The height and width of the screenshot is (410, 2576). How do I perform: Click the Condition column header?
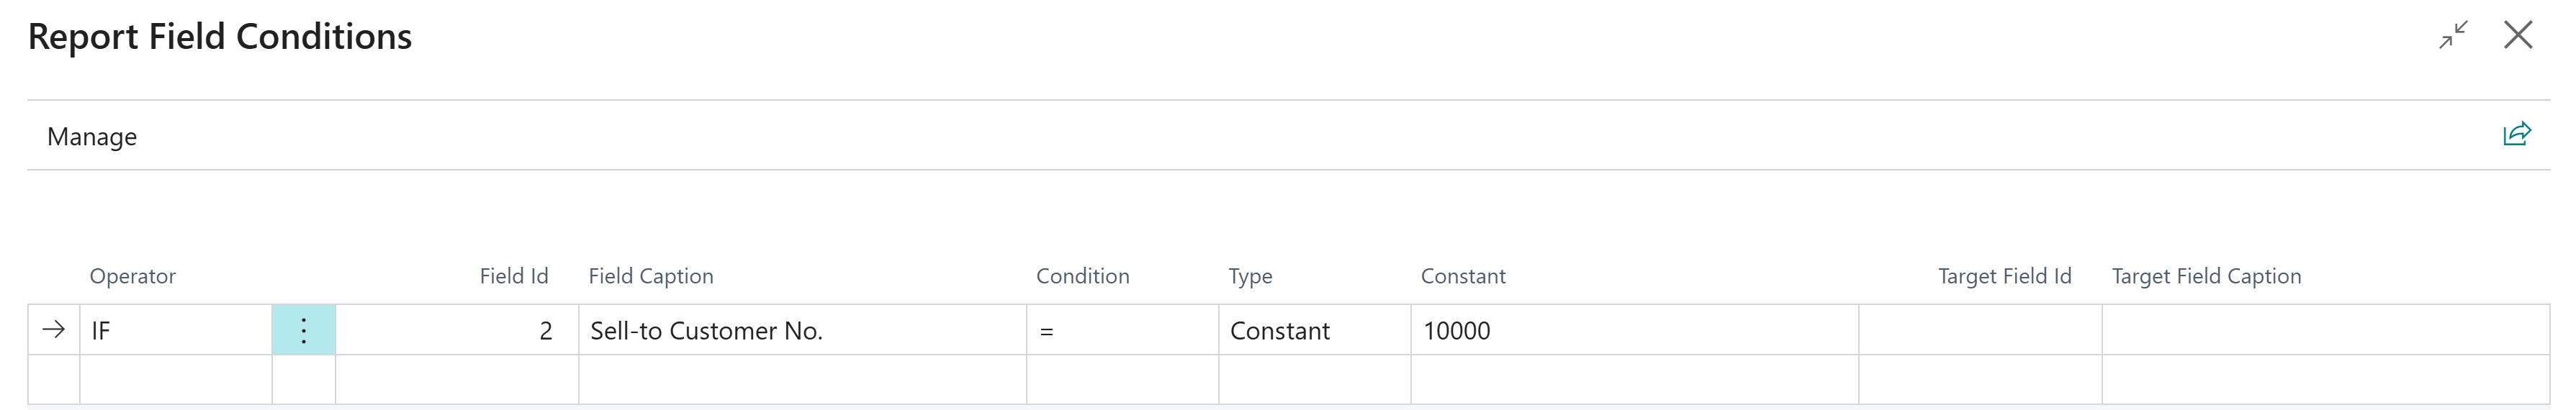[1082, 276]
